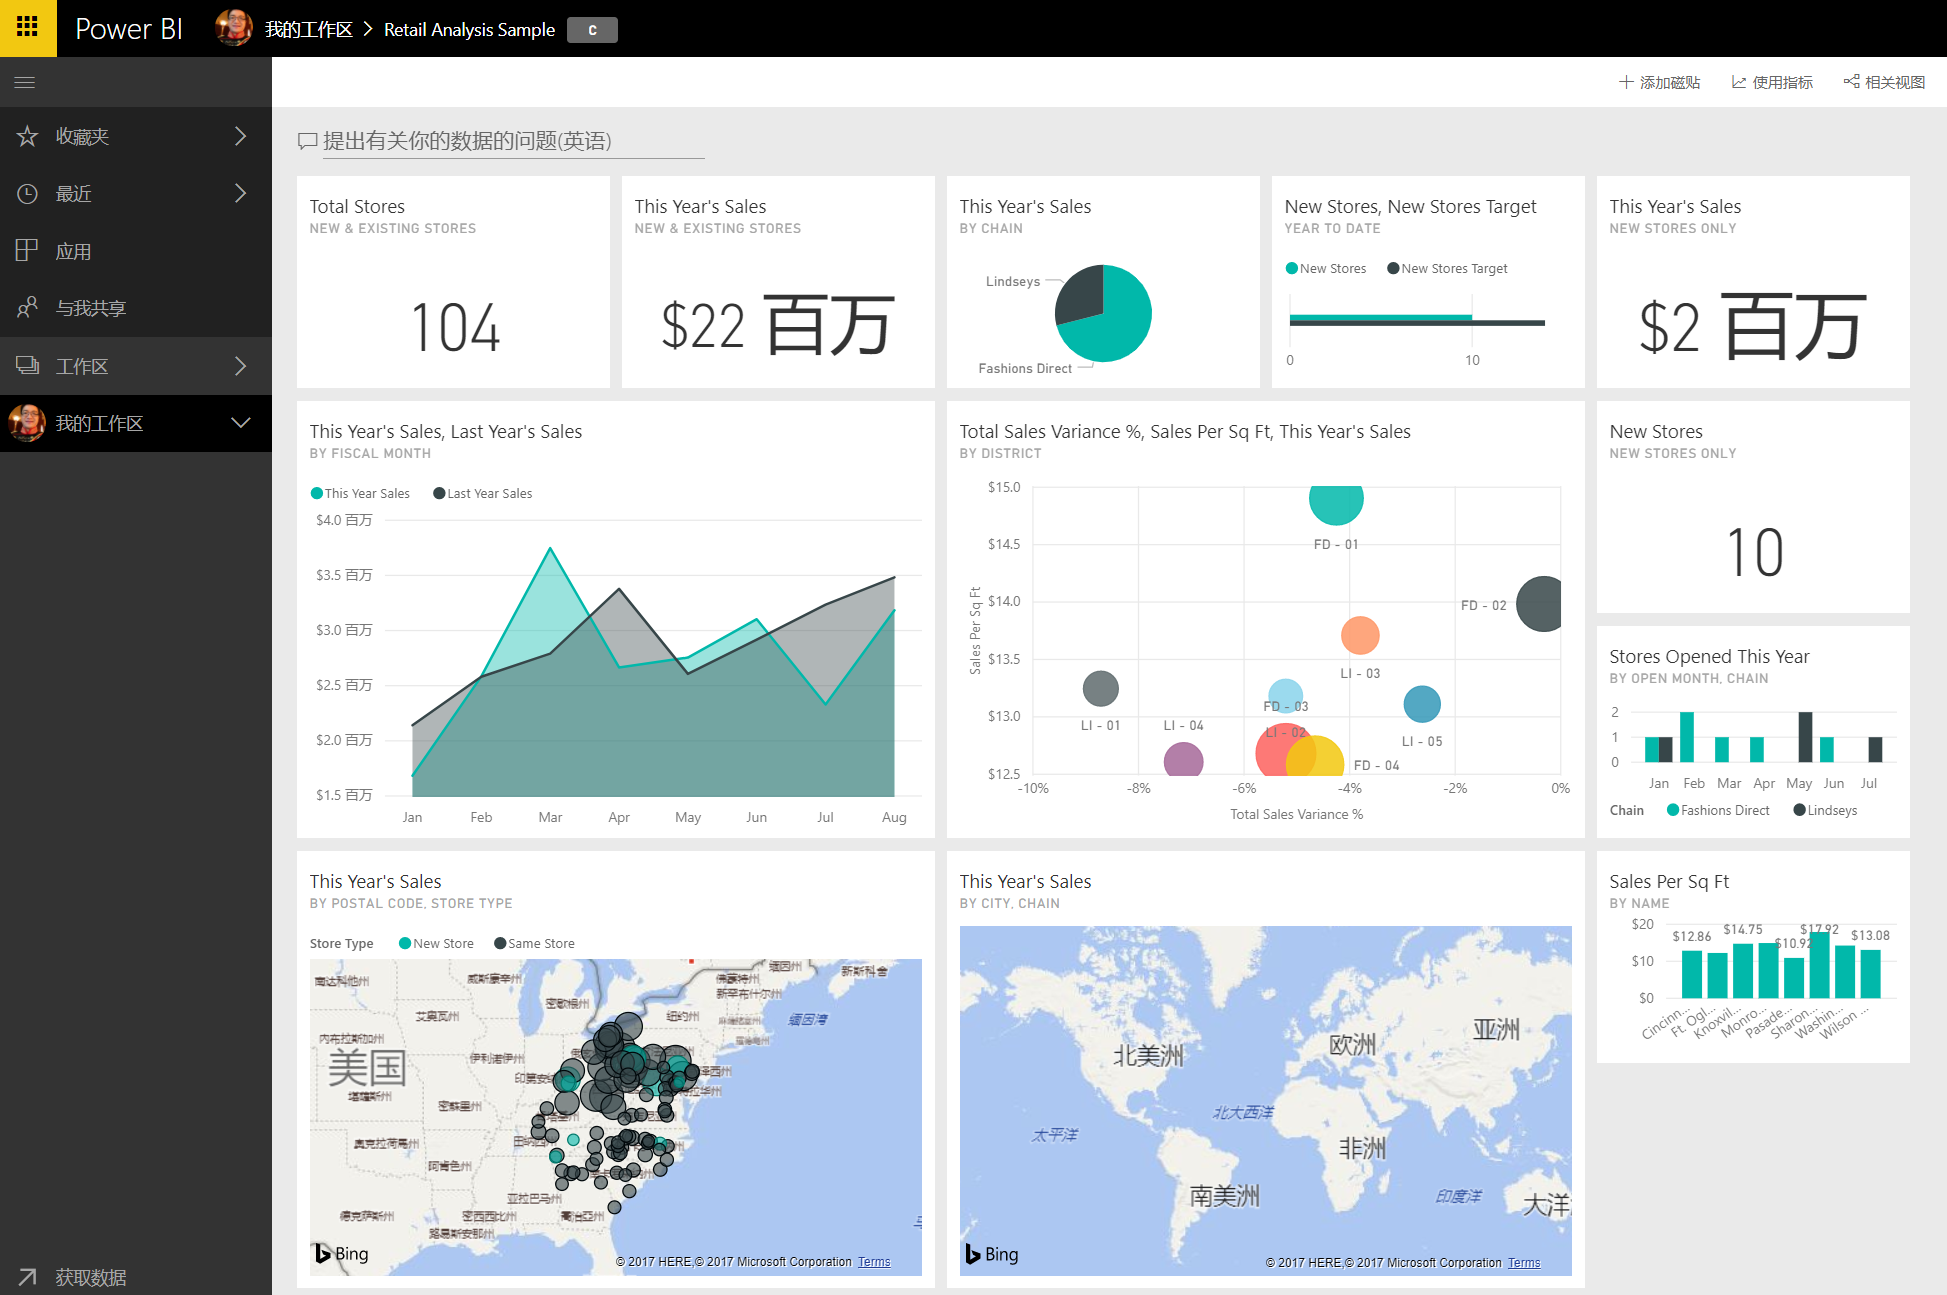The height and width of the screenshot is (1295, 1947).
Task: Expand the Recent (最近) flyout chevron
Action: [240, 193]
